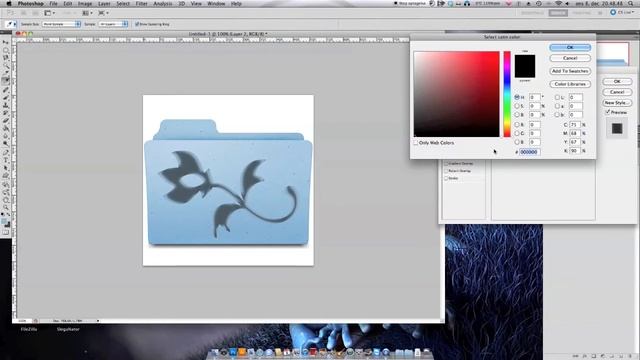Viewport: 640px width, 360px height.
Task: Select the R red radio button
Action: [517, 124]
